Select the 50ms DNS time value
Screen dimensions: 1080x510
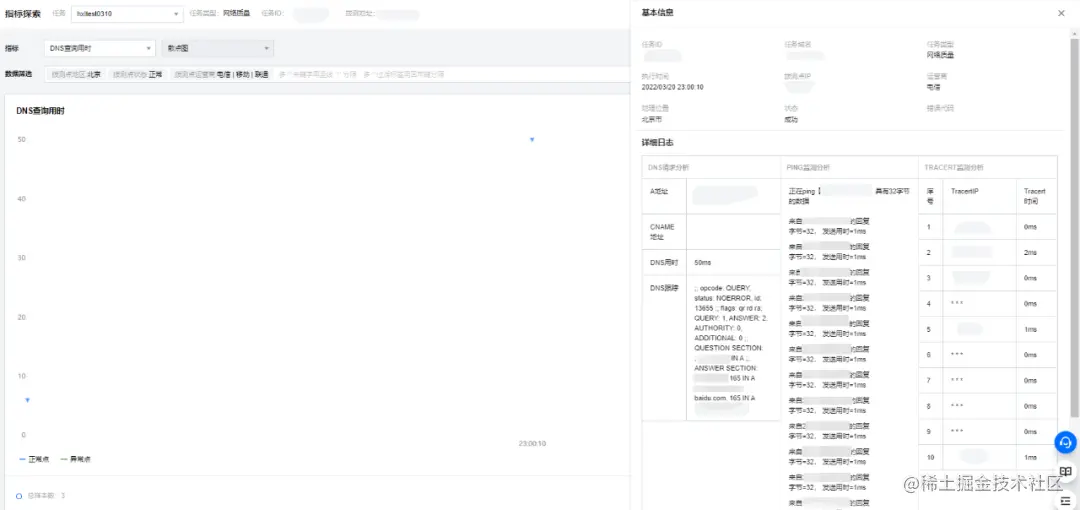point(703,263)
